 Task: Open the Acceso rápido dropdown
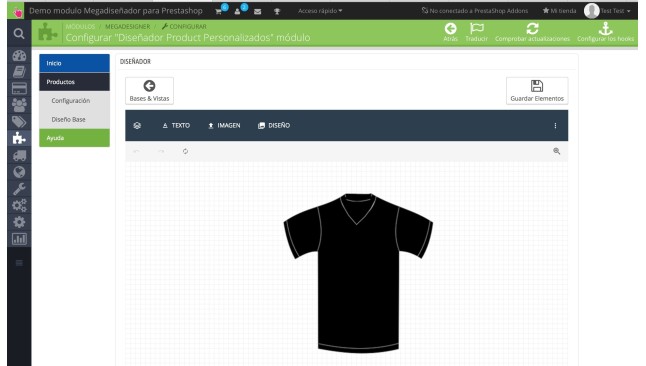320,11
